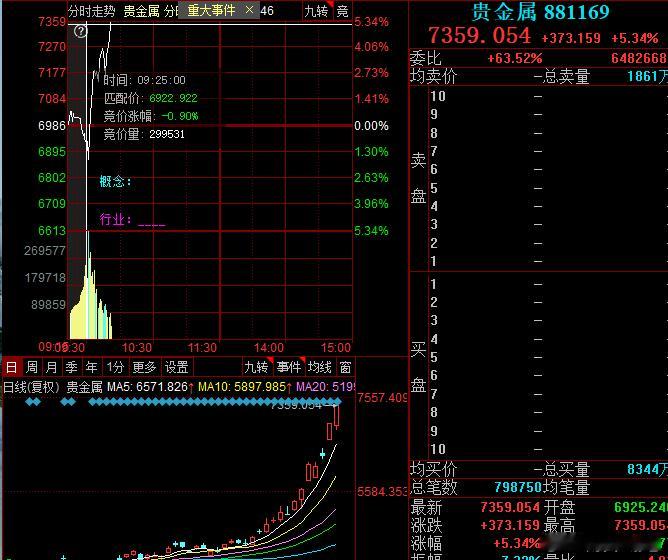Open the 重大事件 tab
668x560 pixels.
click(211, 10)
